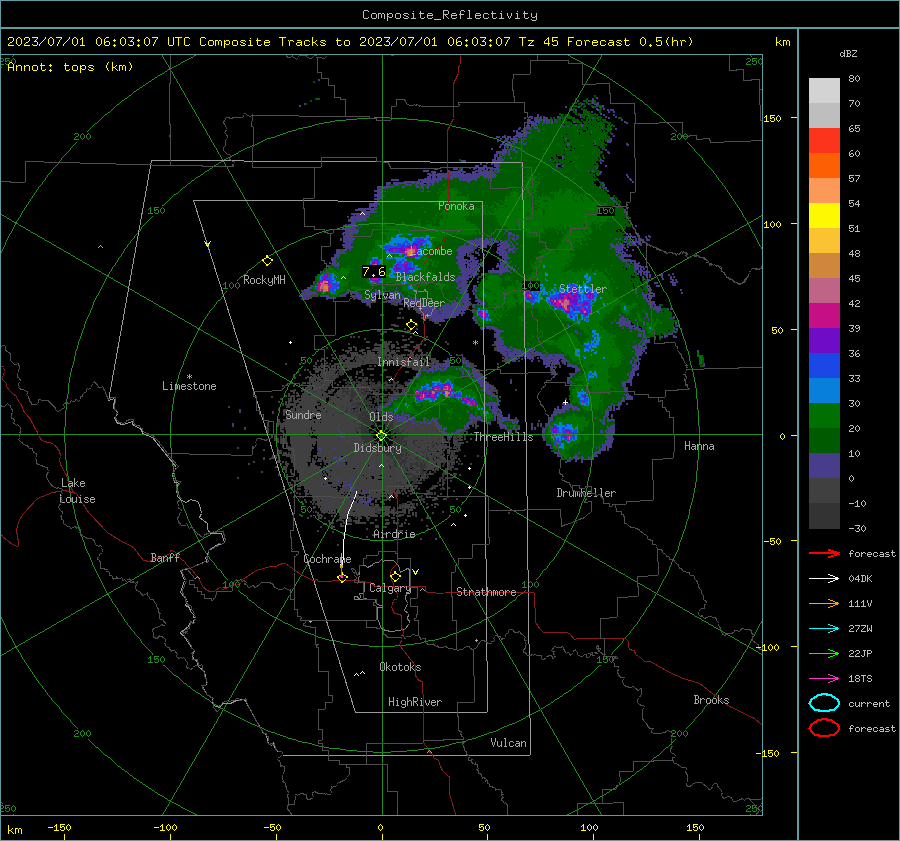This screenshot has height=841, width=900.
Task: Click the Stettler town label
Action: [x=583, y=289]
